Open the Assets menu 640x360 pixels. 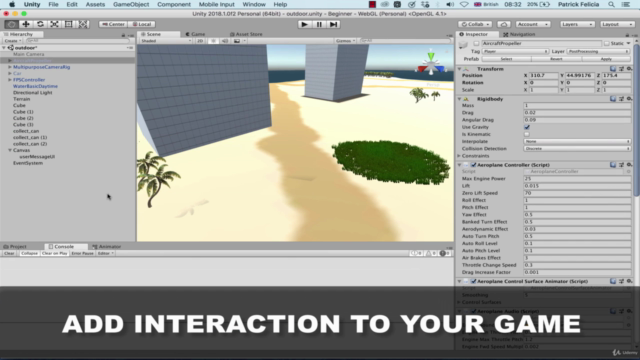[x=95, y=4]
